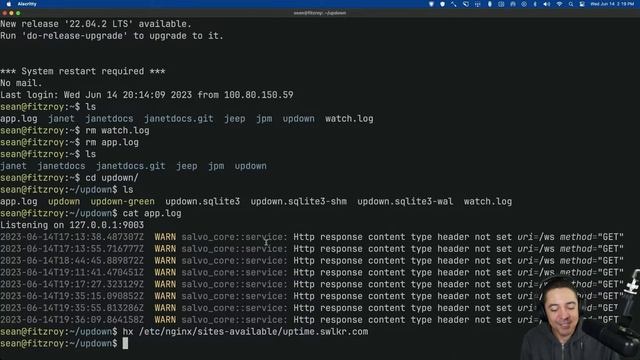The image size is (640, 360).
Task: Click the 'updown.sqlite3' file name
Action: coord(202,201)
